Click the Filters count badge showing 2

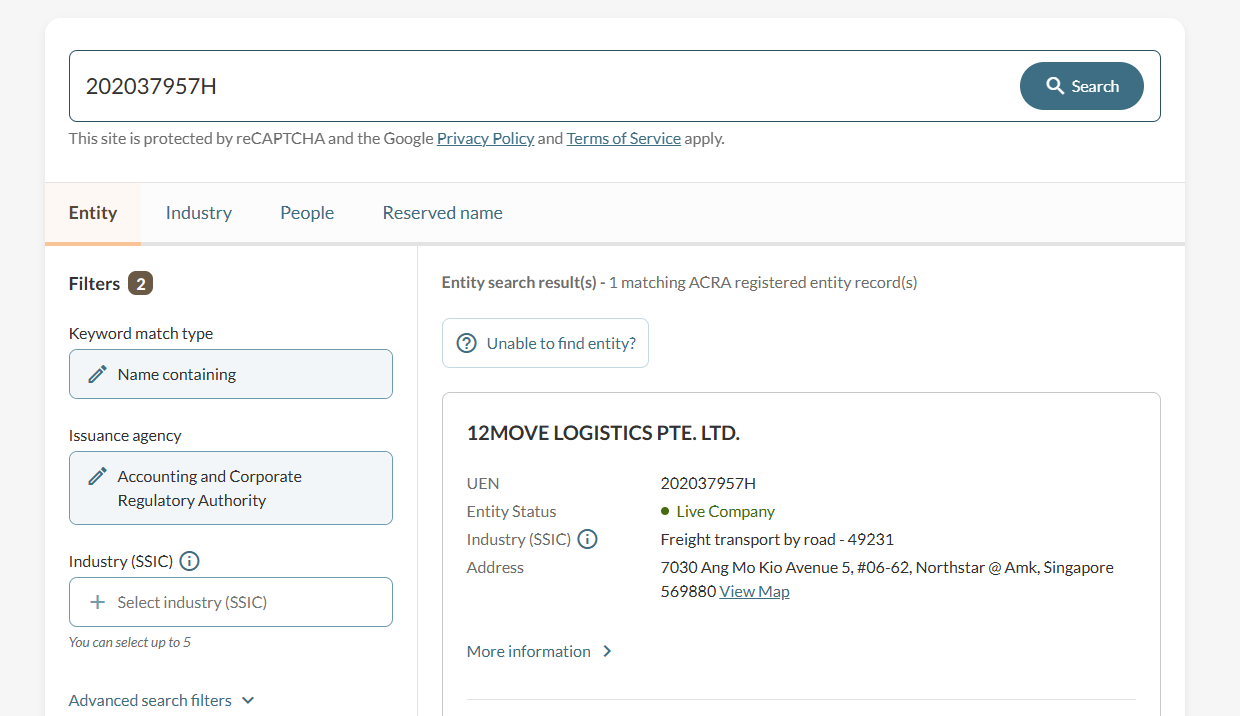pos(141,284)
